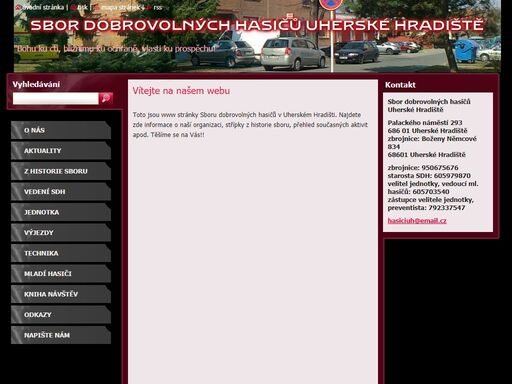Image resolution: width=512 pixels, height=384 pixels.
Task: Go to Z HISTORIE SBORU page
Action: [x=61, y=171]
